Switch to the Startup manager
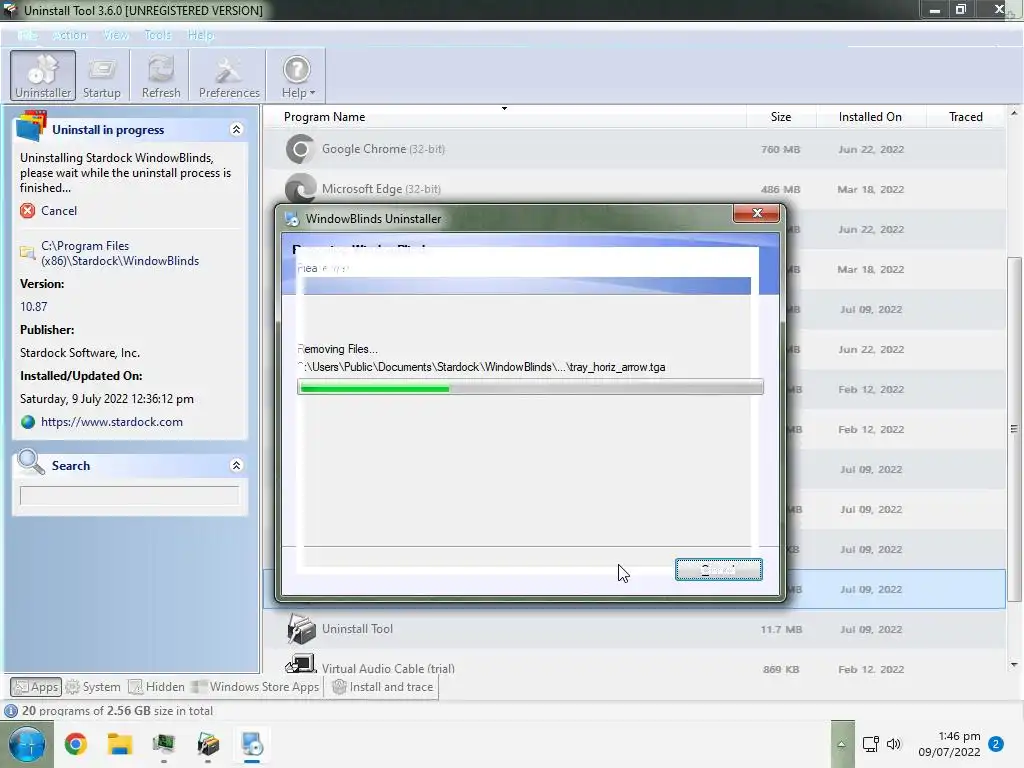1024x768 pixels. tap(102, 76)
